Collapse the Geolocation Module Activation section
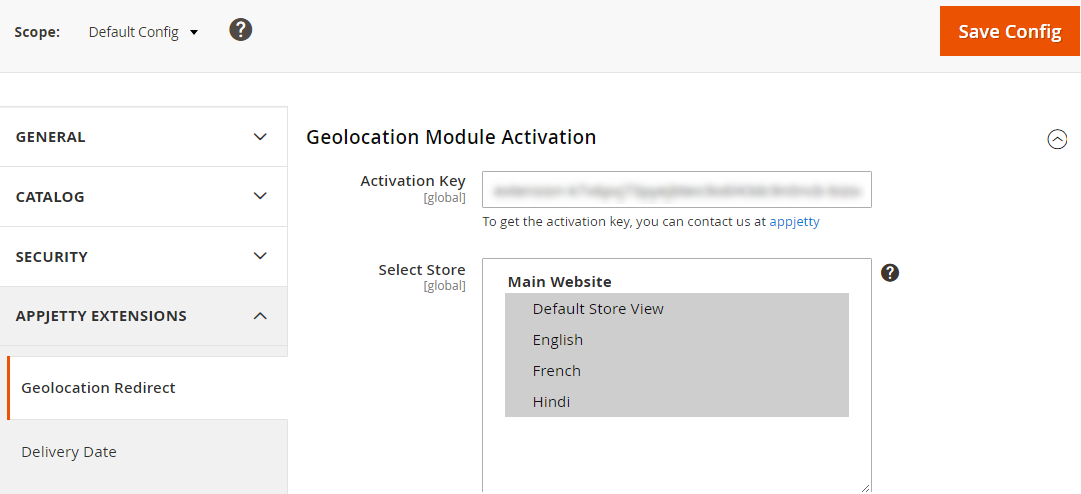Image resolution: width=1081 pixels, height=494 pixels. tap(1057, 140)
